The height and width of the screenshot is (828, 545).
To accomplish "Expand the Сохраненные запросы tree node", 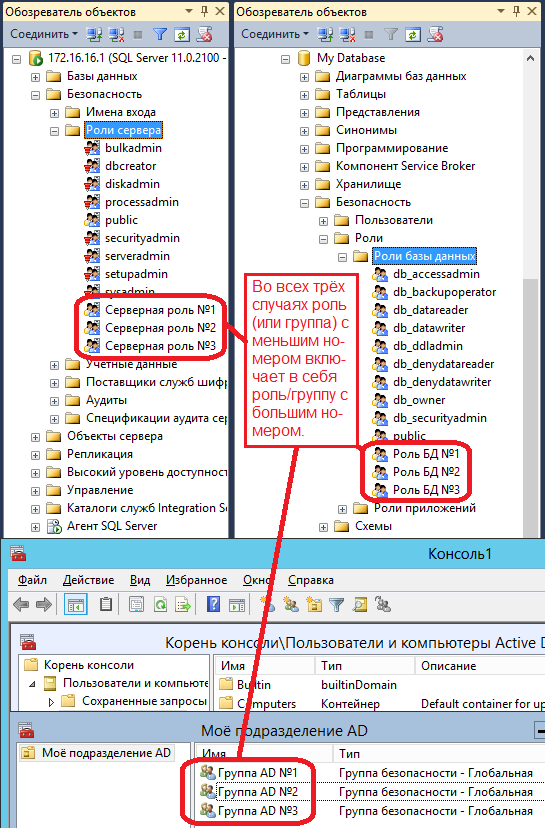I will pyautogui.click(x=51, y=702).
